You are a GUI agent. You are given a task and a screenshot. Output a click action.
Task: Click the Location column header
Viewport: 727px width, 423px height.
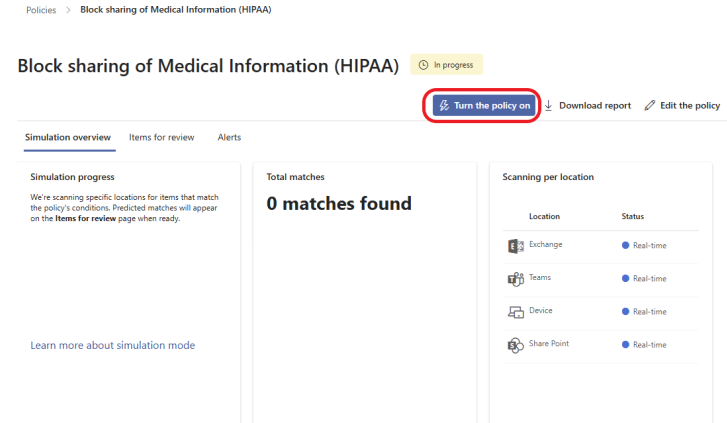click(x=544, y=216)
